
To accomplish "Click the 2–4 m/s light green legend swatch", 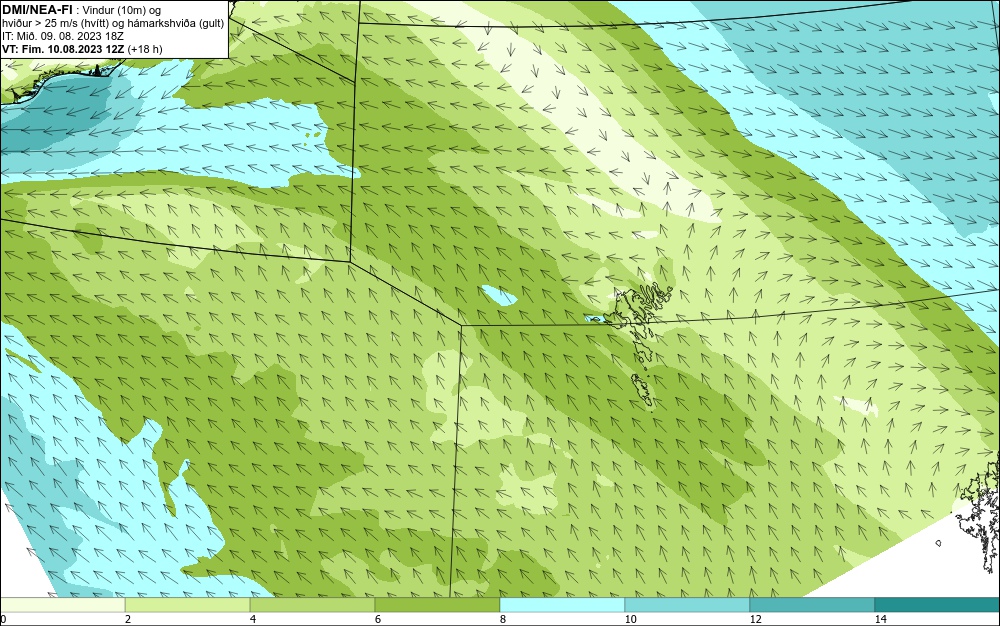I will [x=188, y=605].
